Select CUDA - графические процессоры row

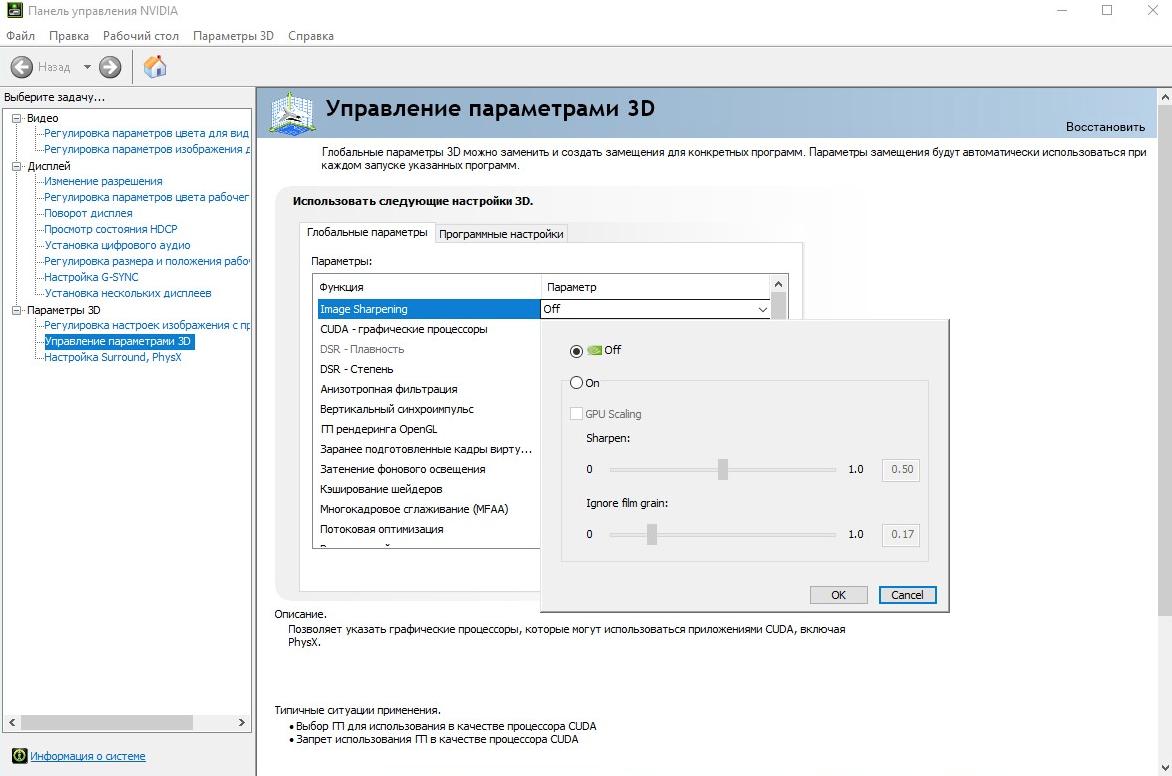coord(429,329)
